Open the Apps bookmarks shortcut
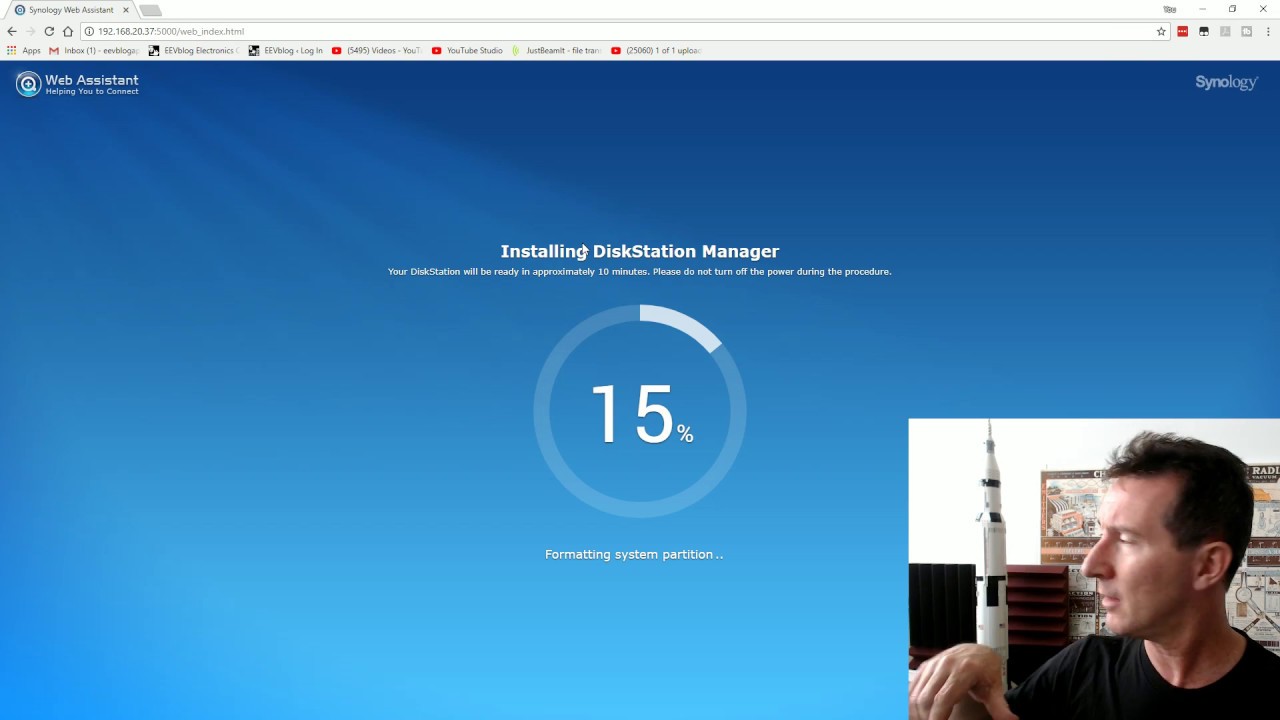Viewport: 1280px width, 720px height. 24,50
